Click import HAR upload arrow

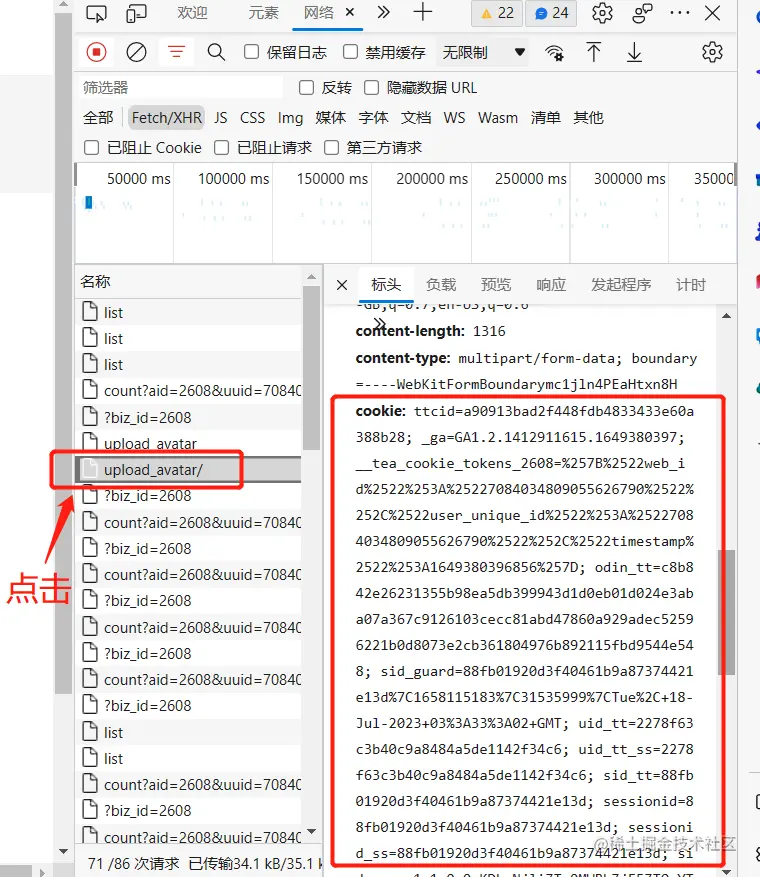(593, 53)
